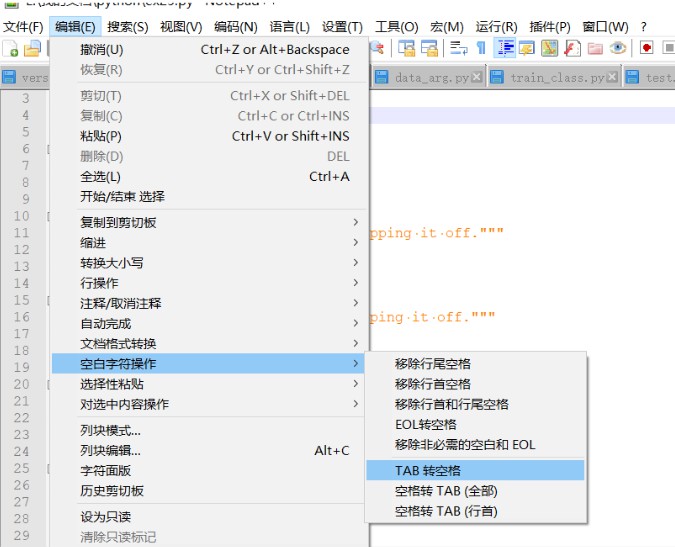
Task: Expand the 自动完成 submenu
Action: pyautogui.click(x=210, y=323)
